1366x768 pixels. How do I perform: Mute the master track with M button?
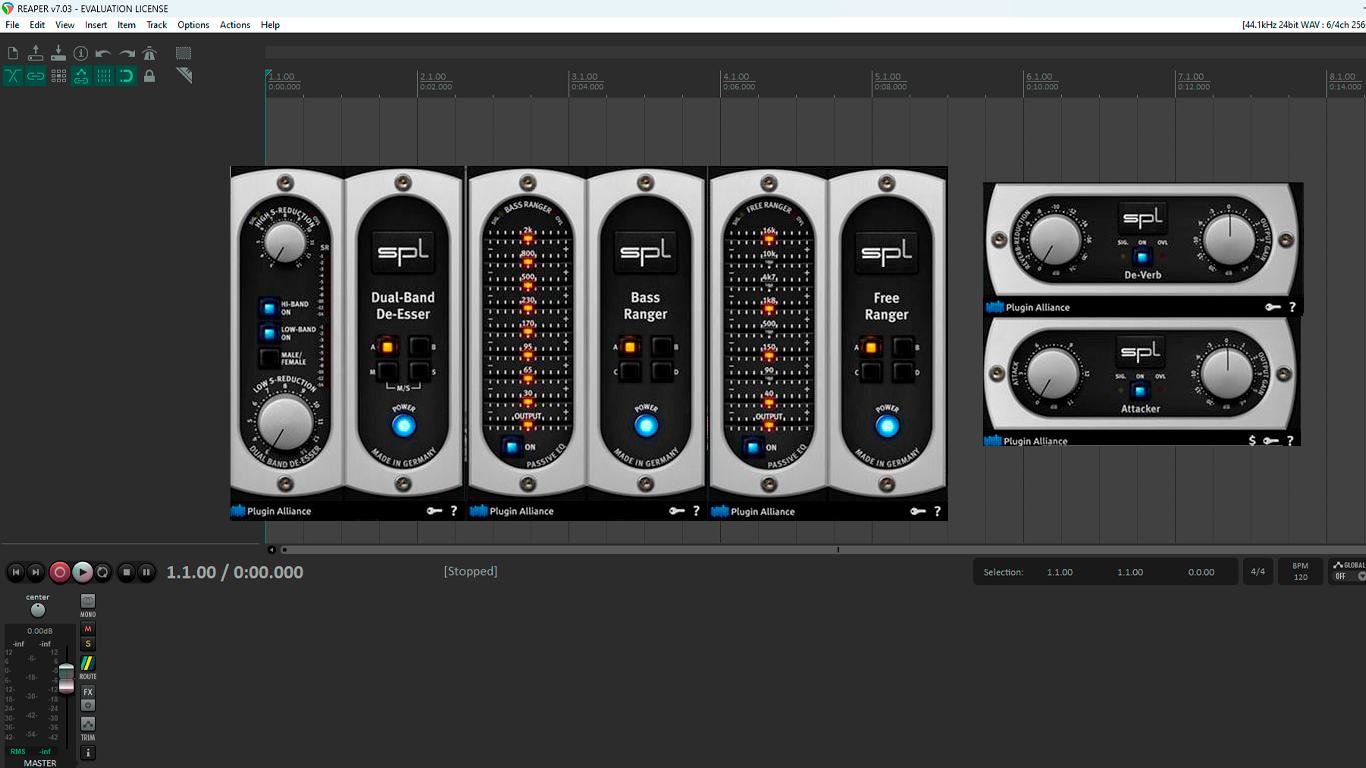click(88, 629)
